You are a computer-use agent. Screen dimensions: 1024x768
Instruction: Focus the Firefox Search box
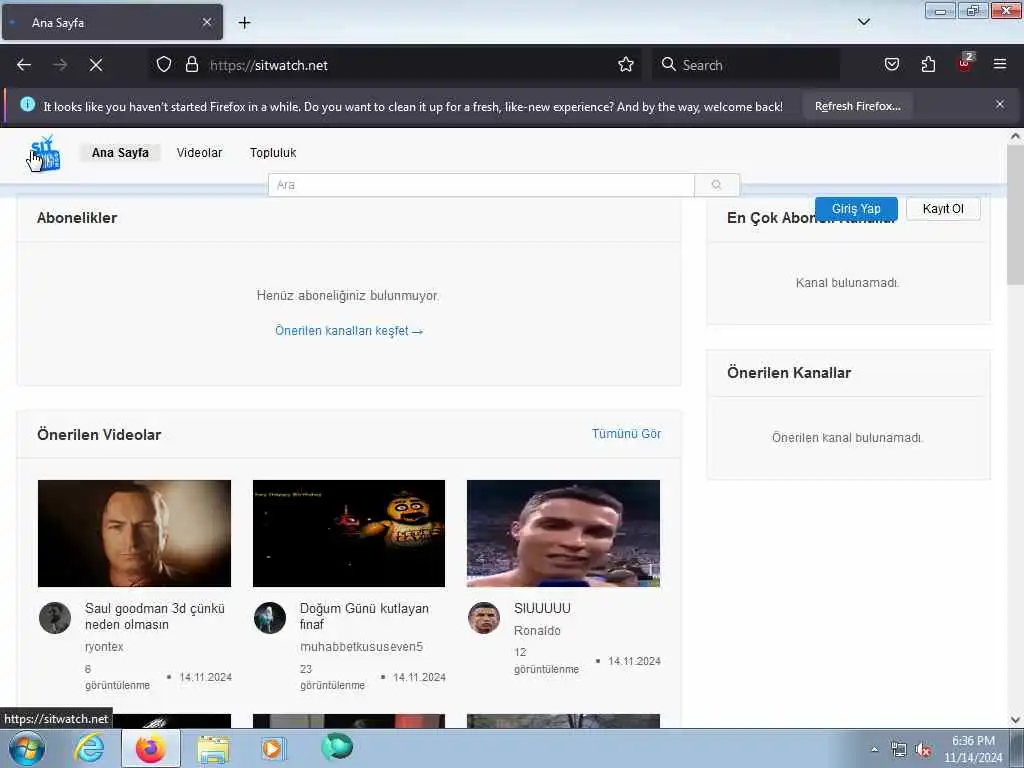pos(746,65)
